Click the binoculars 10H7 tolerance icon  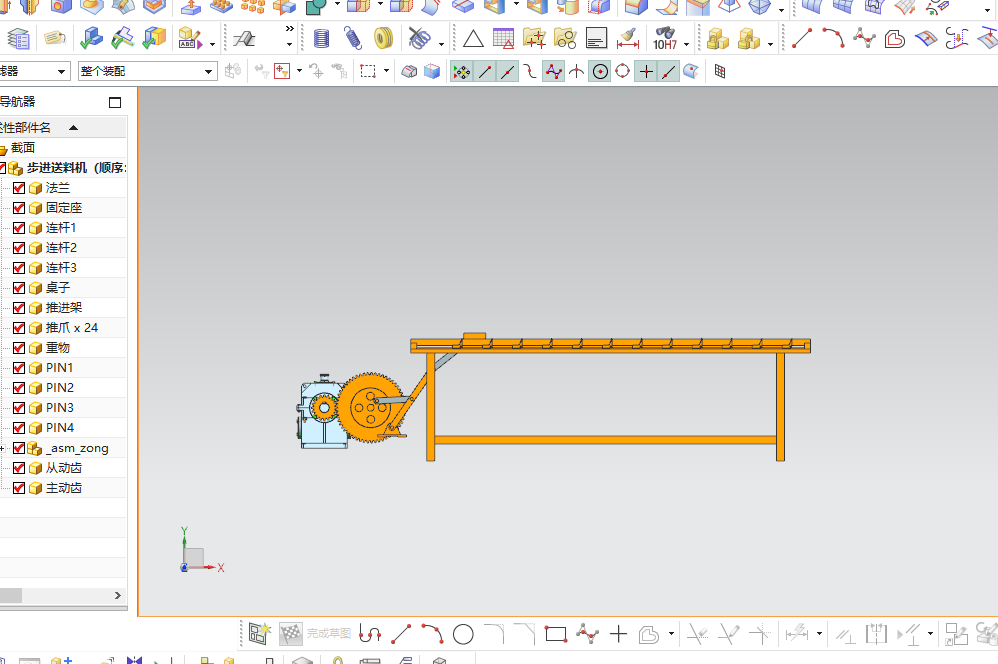coord(664,38)
